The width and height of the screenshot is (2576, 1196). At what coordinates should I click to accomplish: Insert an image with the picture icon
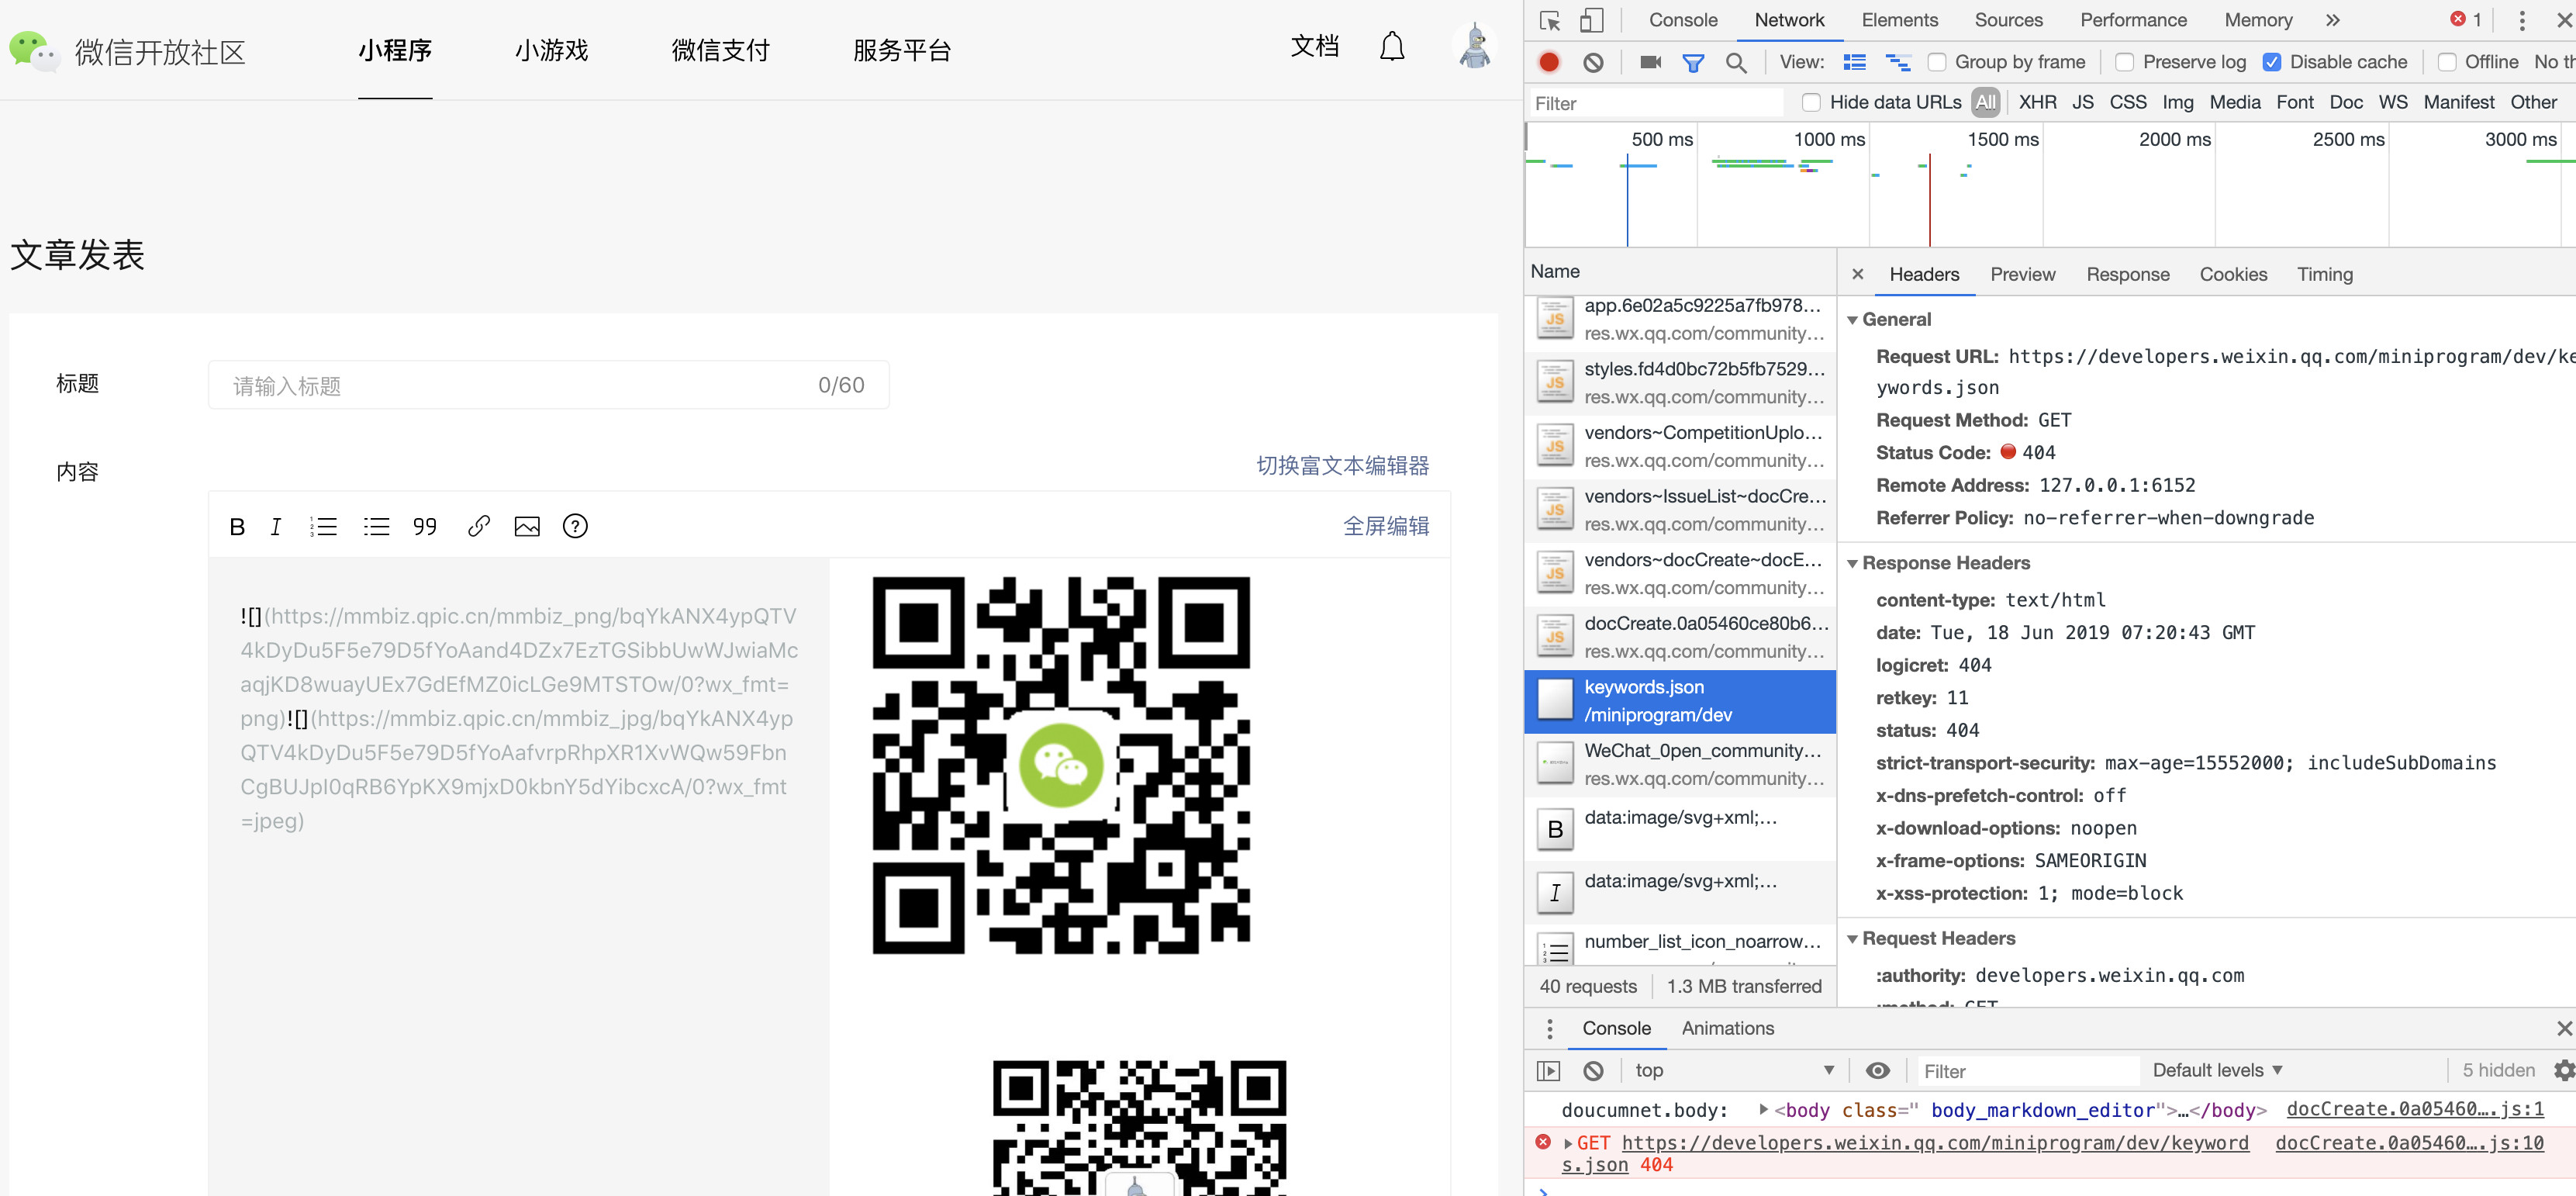pyautogui.click(x=527, y=527)
